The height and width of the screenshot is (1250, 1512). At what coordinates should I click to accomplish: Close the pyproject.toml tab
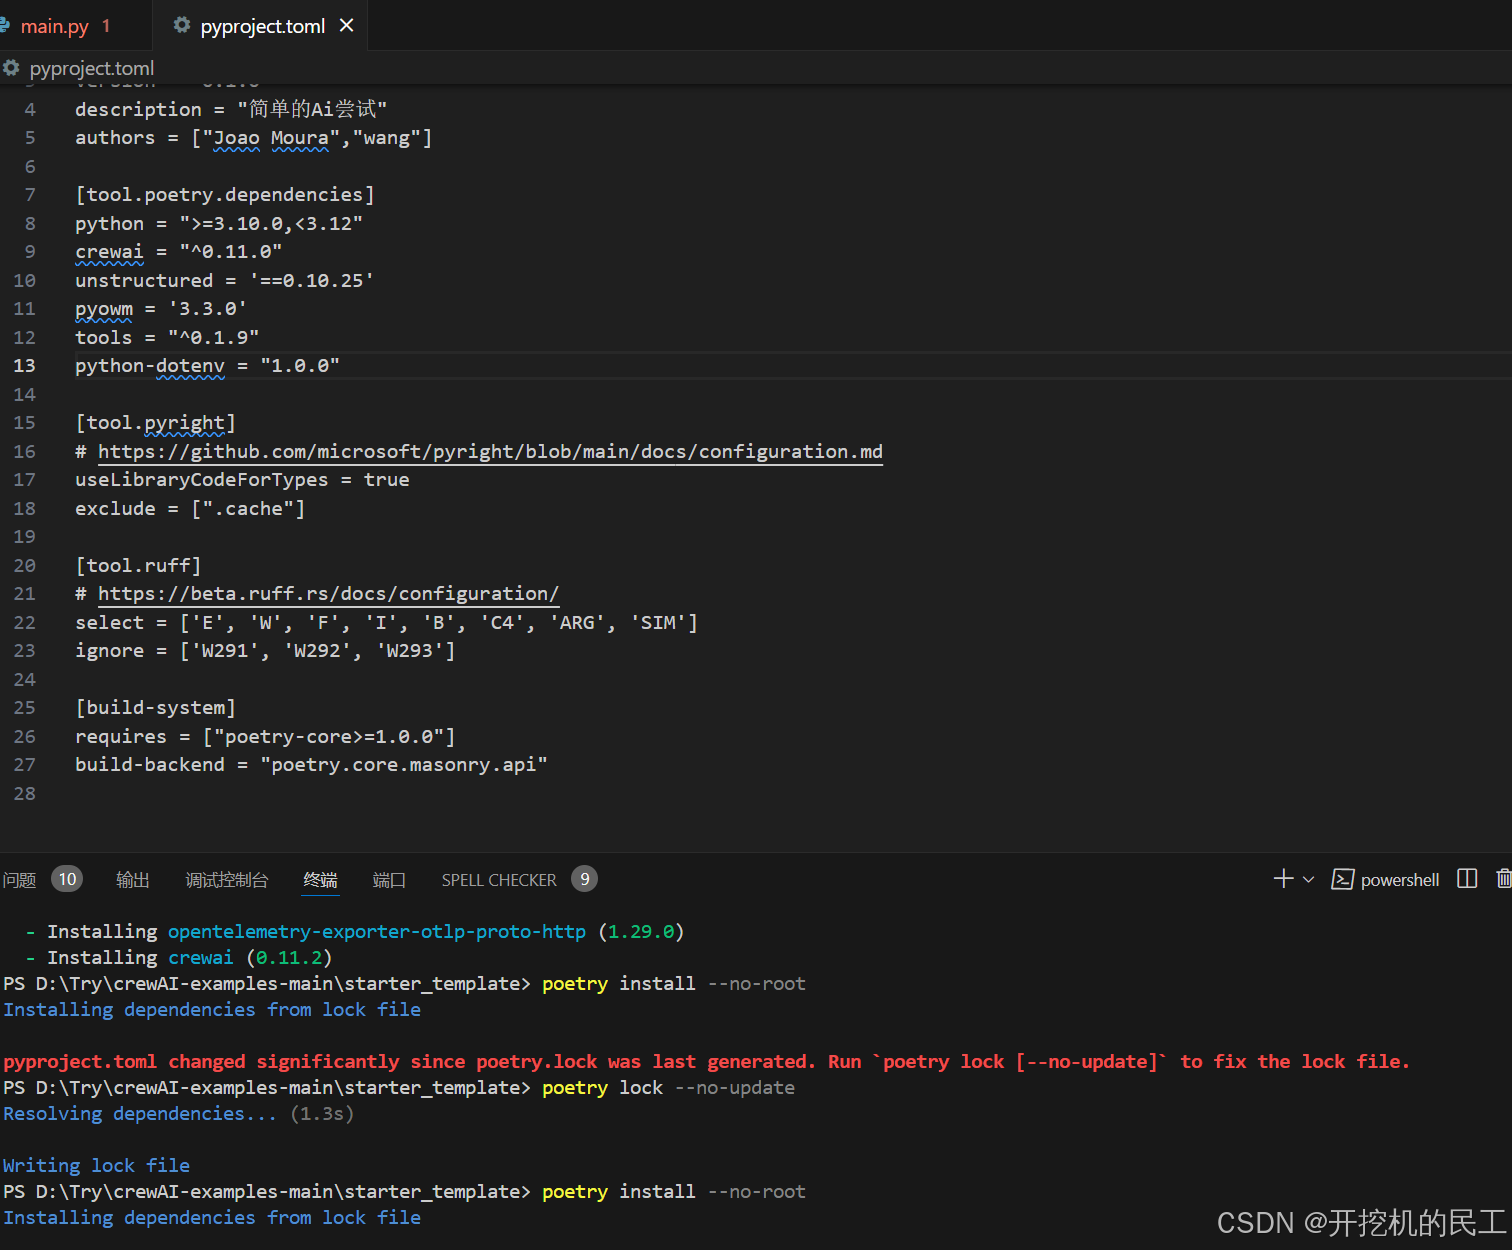pos(346,26)
